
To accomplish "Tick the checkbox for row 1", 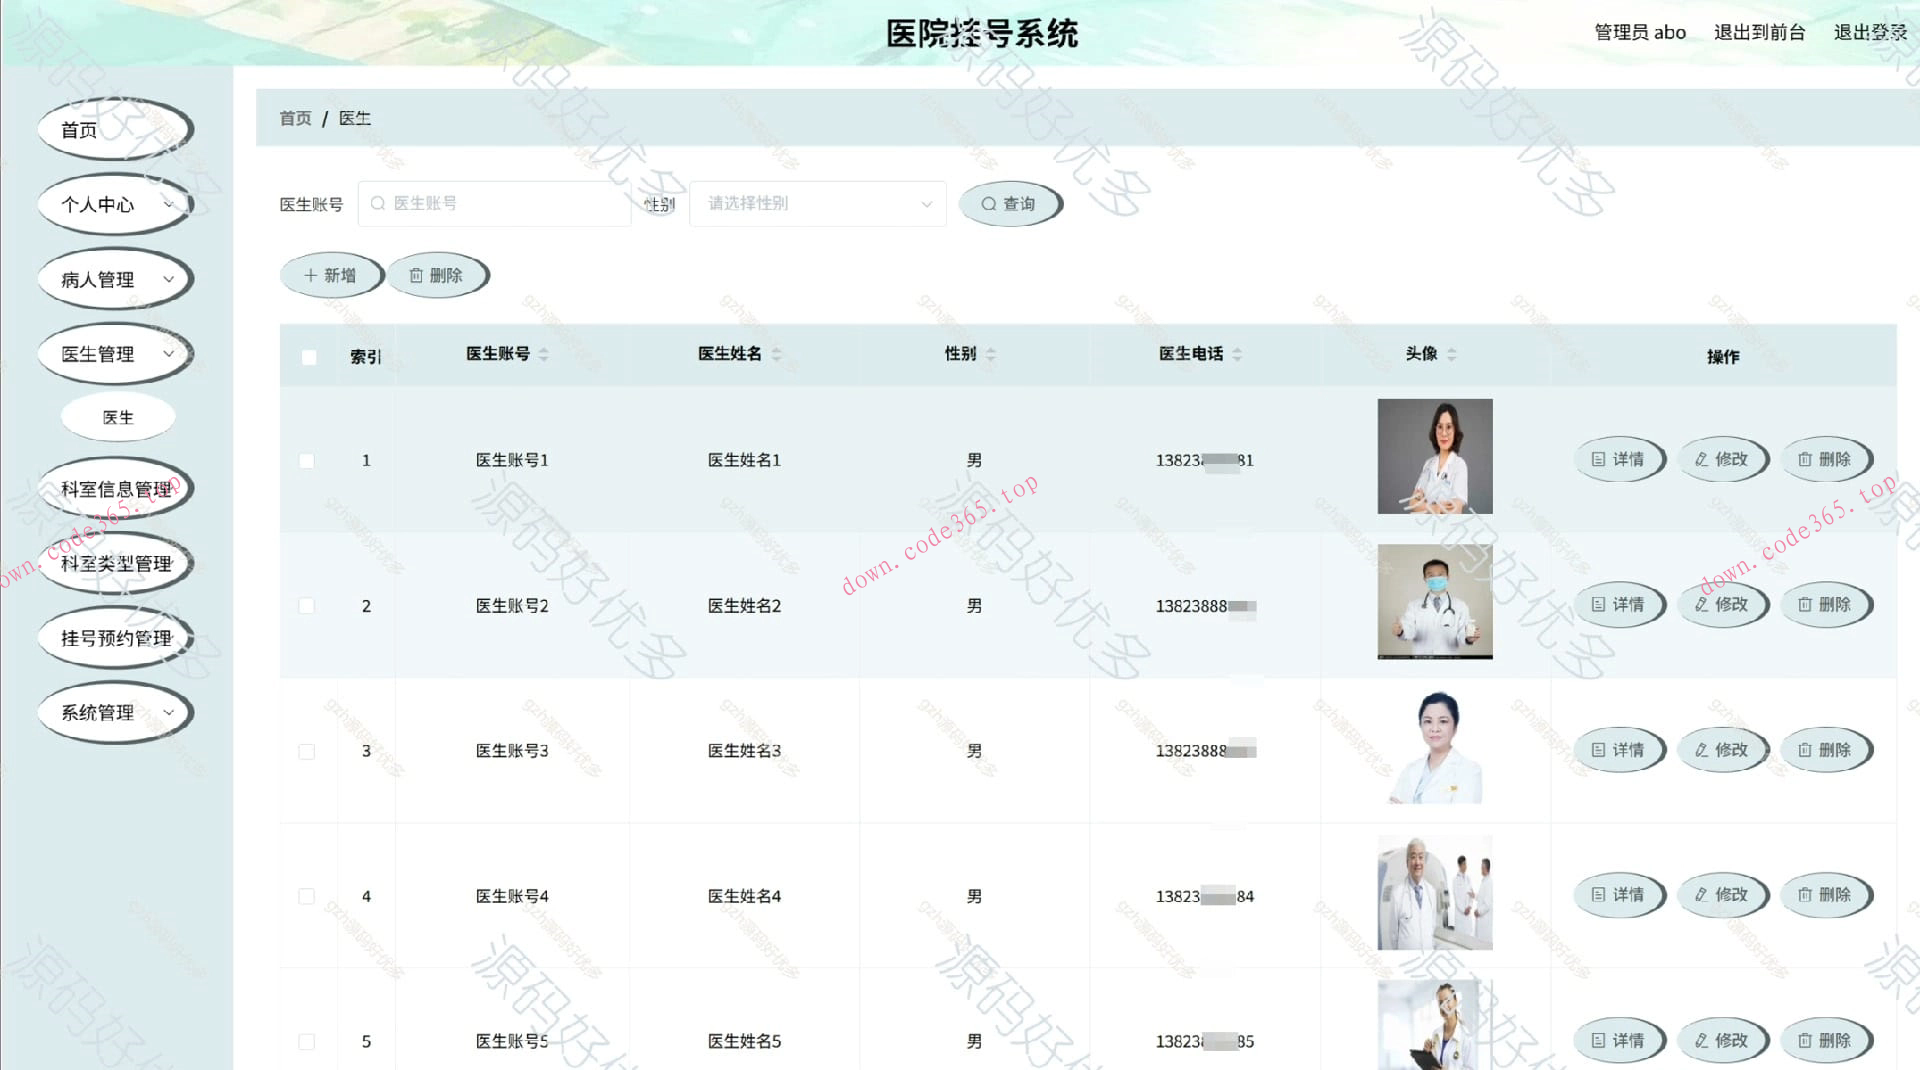I will 307,460.
